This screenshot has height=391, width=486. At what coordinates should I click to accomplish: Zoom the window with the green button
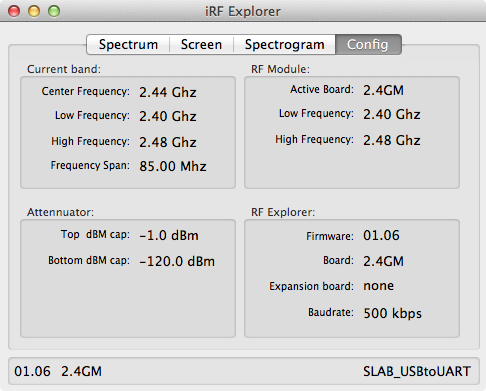[x=54, y=11]
